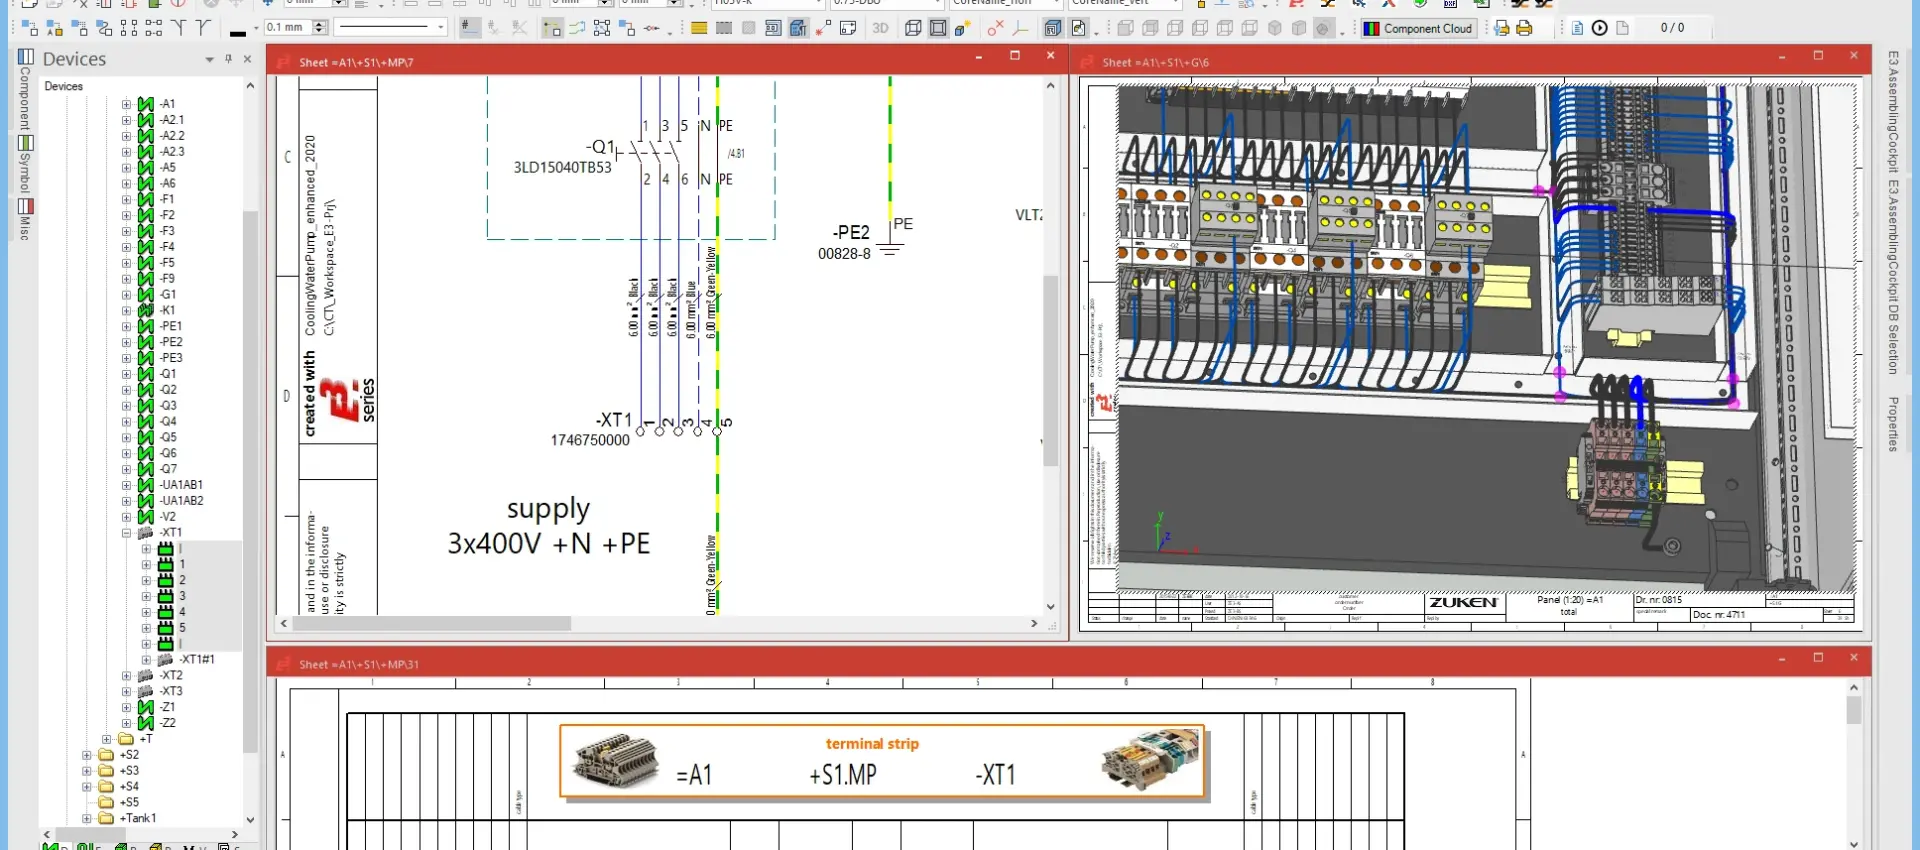Click the connect line Y-shaped tool icon

click(179, 28)
